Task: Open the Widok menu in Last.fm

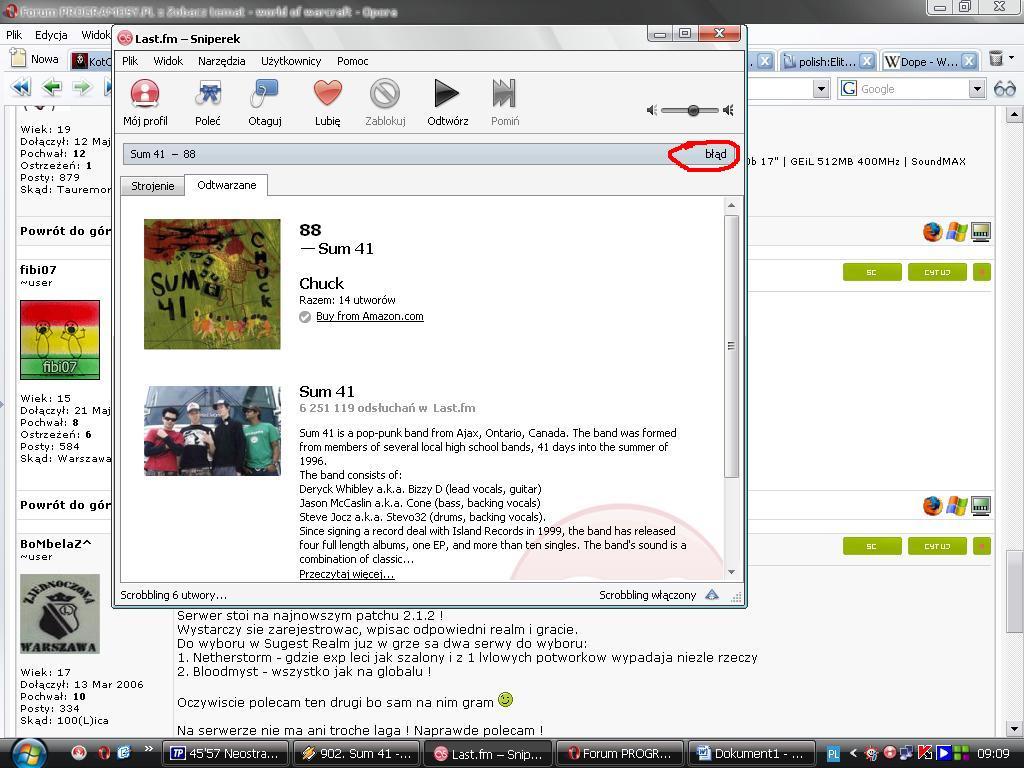Action: click(168, 61)
